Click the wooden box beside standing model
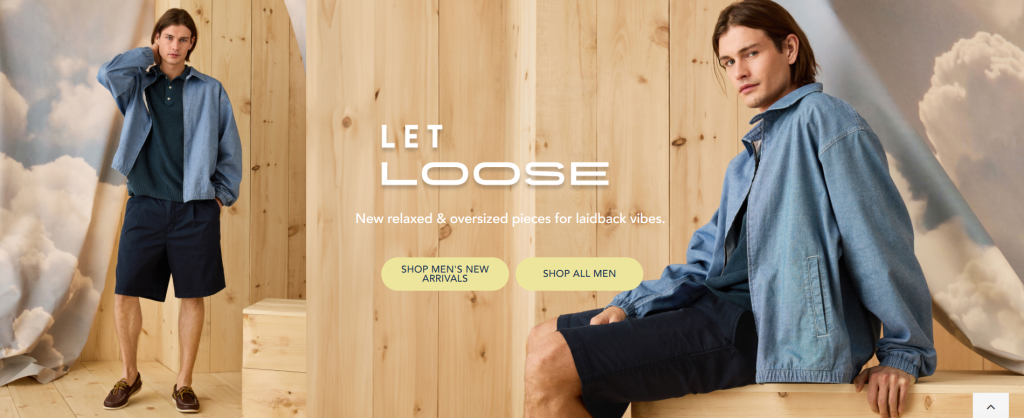This screenshot has height=418, width=1024. point(274,358)
